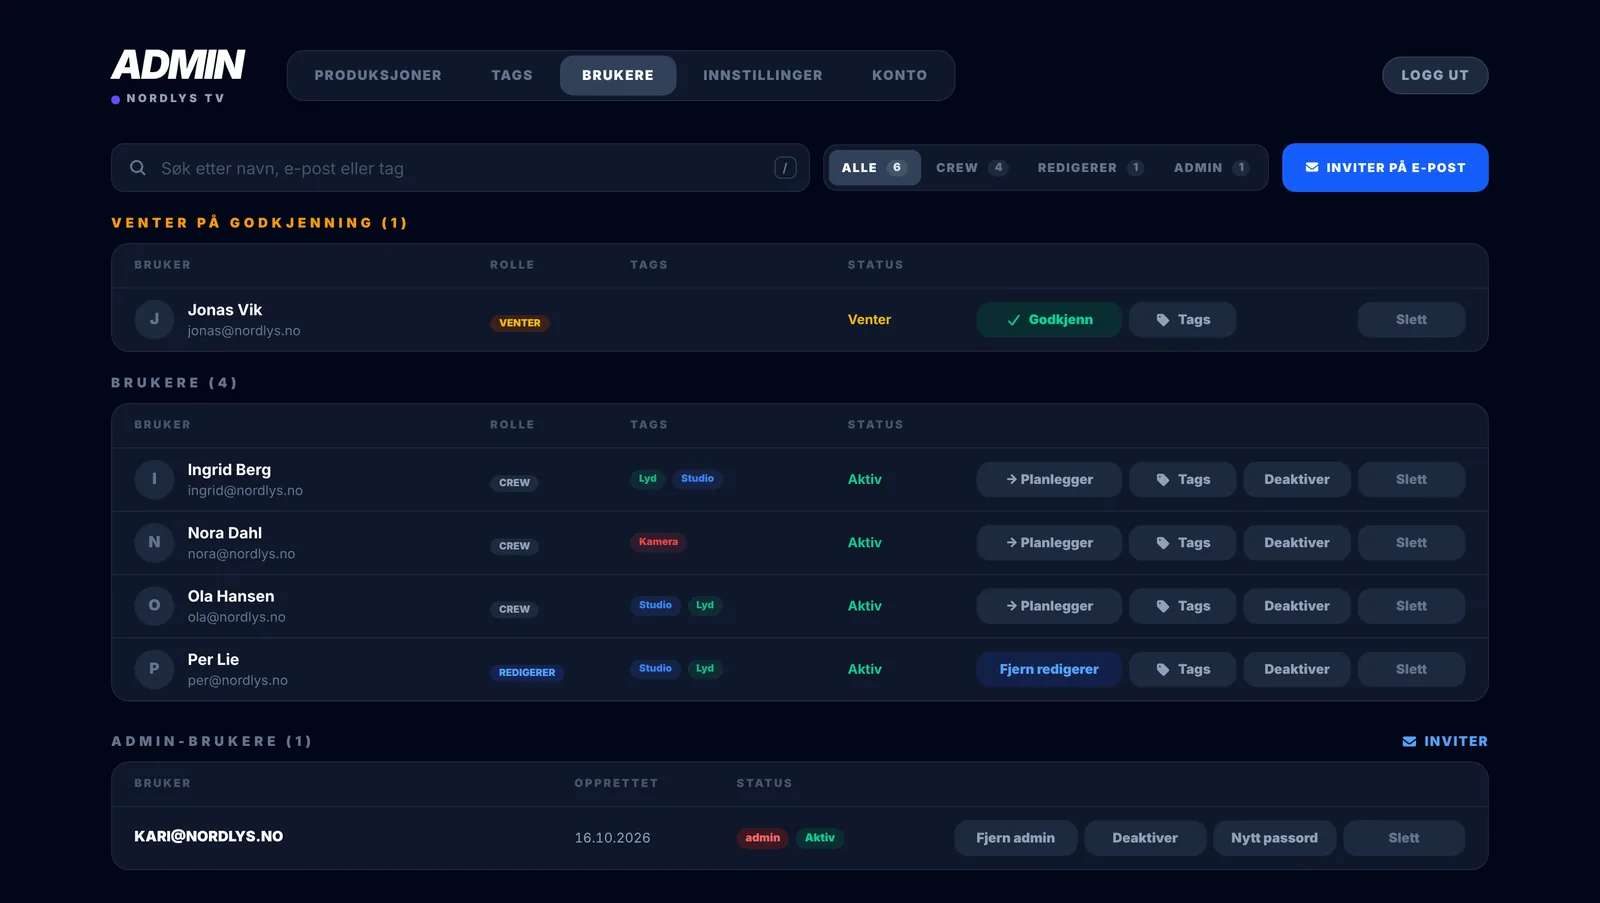Click Ingrid Berg's avatar circle I
The height and width of the screenshot is (903, 1600).
[154, 479]
